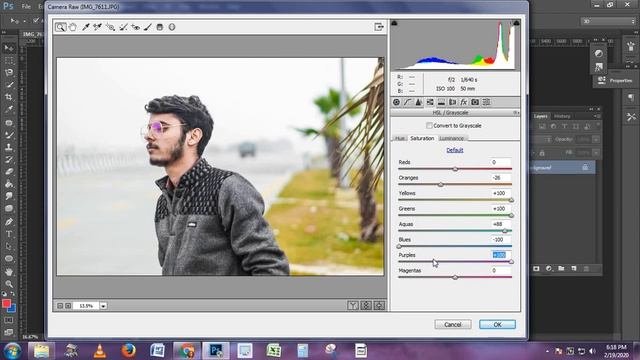The height and width of the screenshot is (360, 640).
Task: Open the Camera Calibration panel icon
Action: coord(475,102)
